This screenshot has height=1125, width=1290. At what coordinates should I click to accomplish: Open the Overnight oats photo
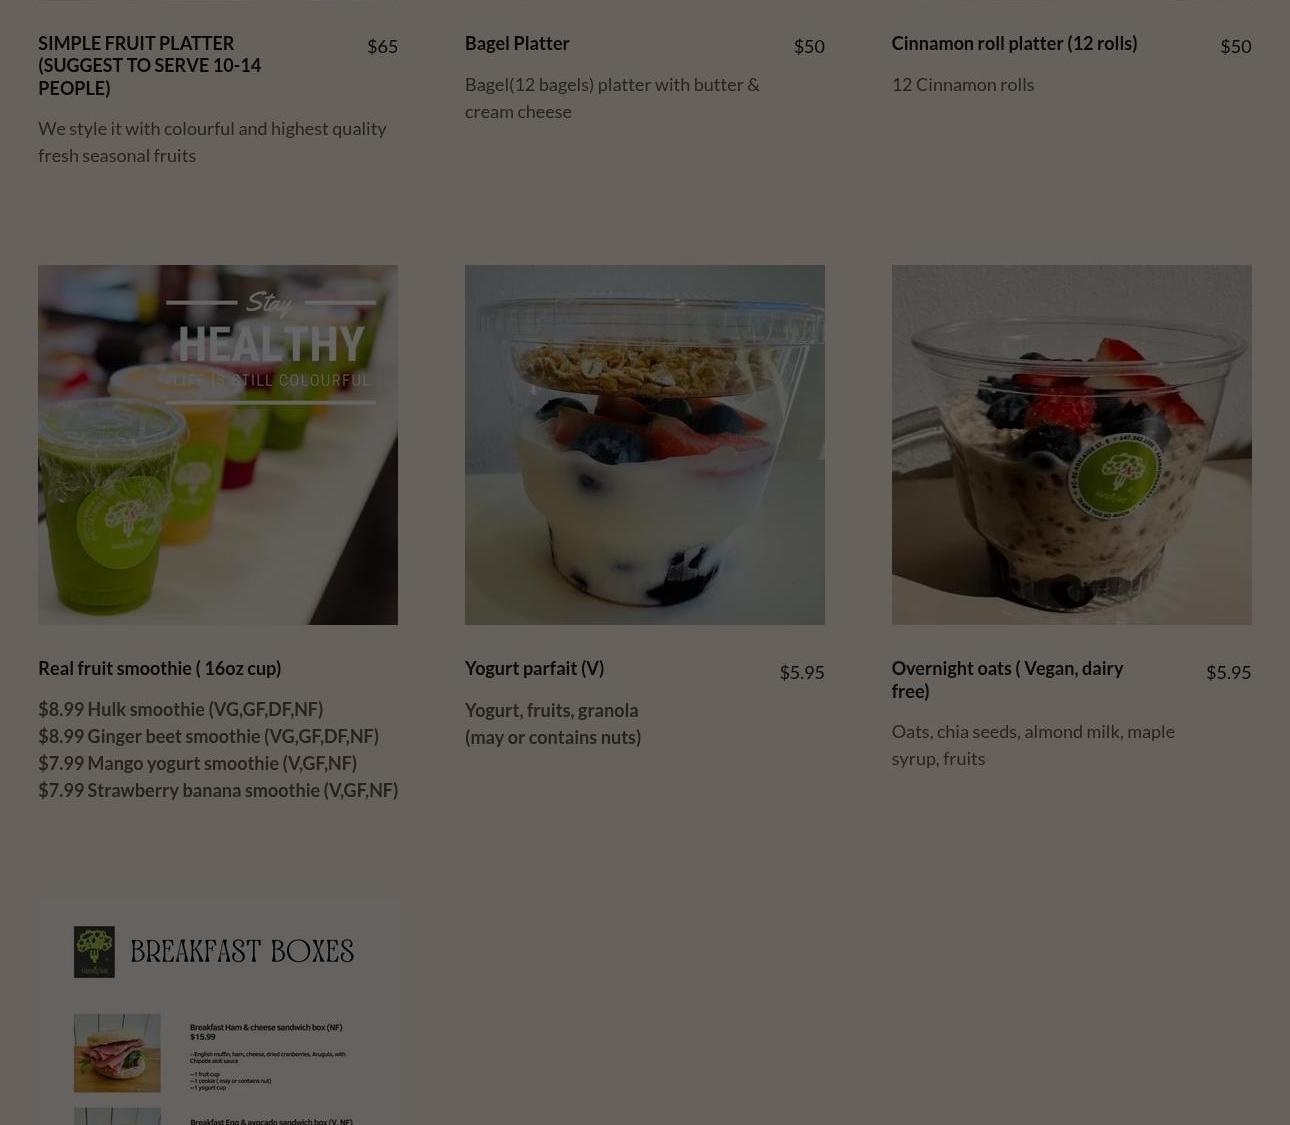point(1071,445)
